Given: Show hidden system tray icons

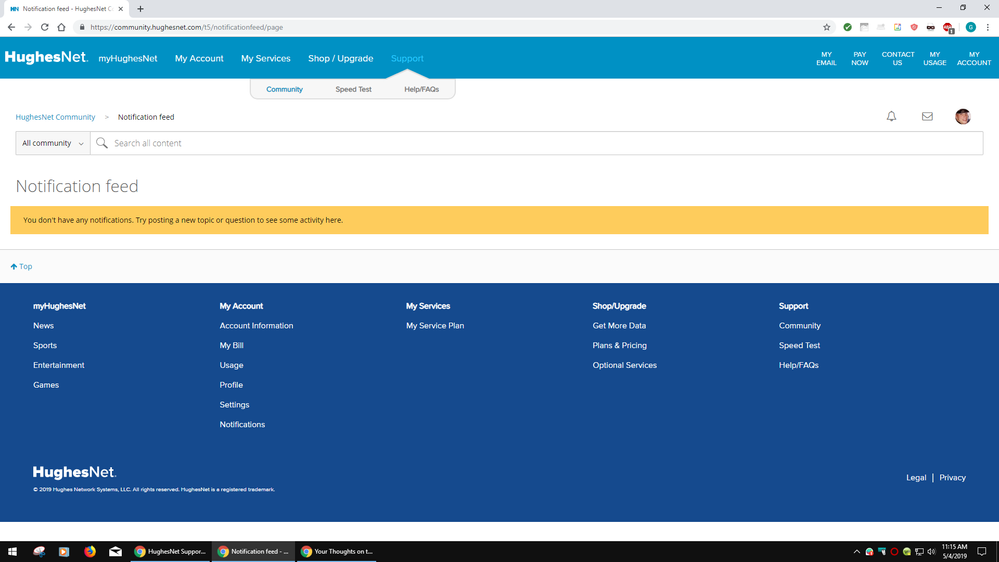Looking at the screenshot, I should [856, 551].
